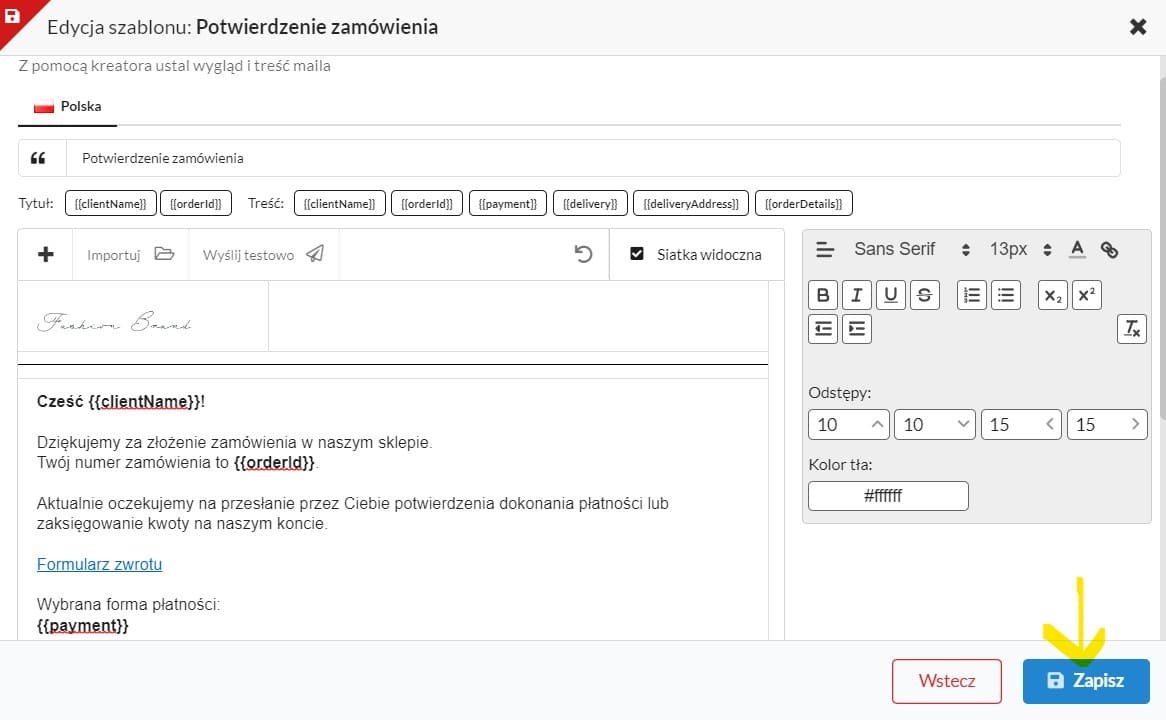
Task: Insert the {{payment}} content tag
Action: [x=508, y=204]
